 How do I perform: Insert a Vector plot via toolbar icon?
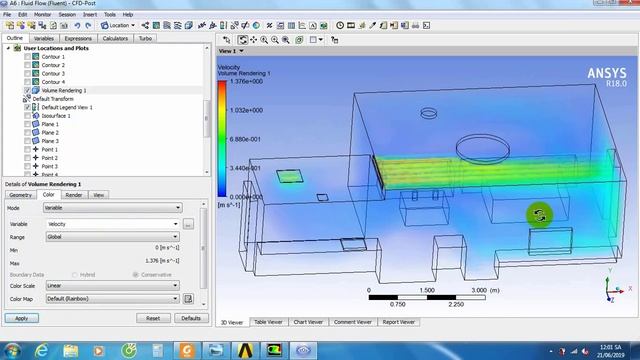click(145, 25)
